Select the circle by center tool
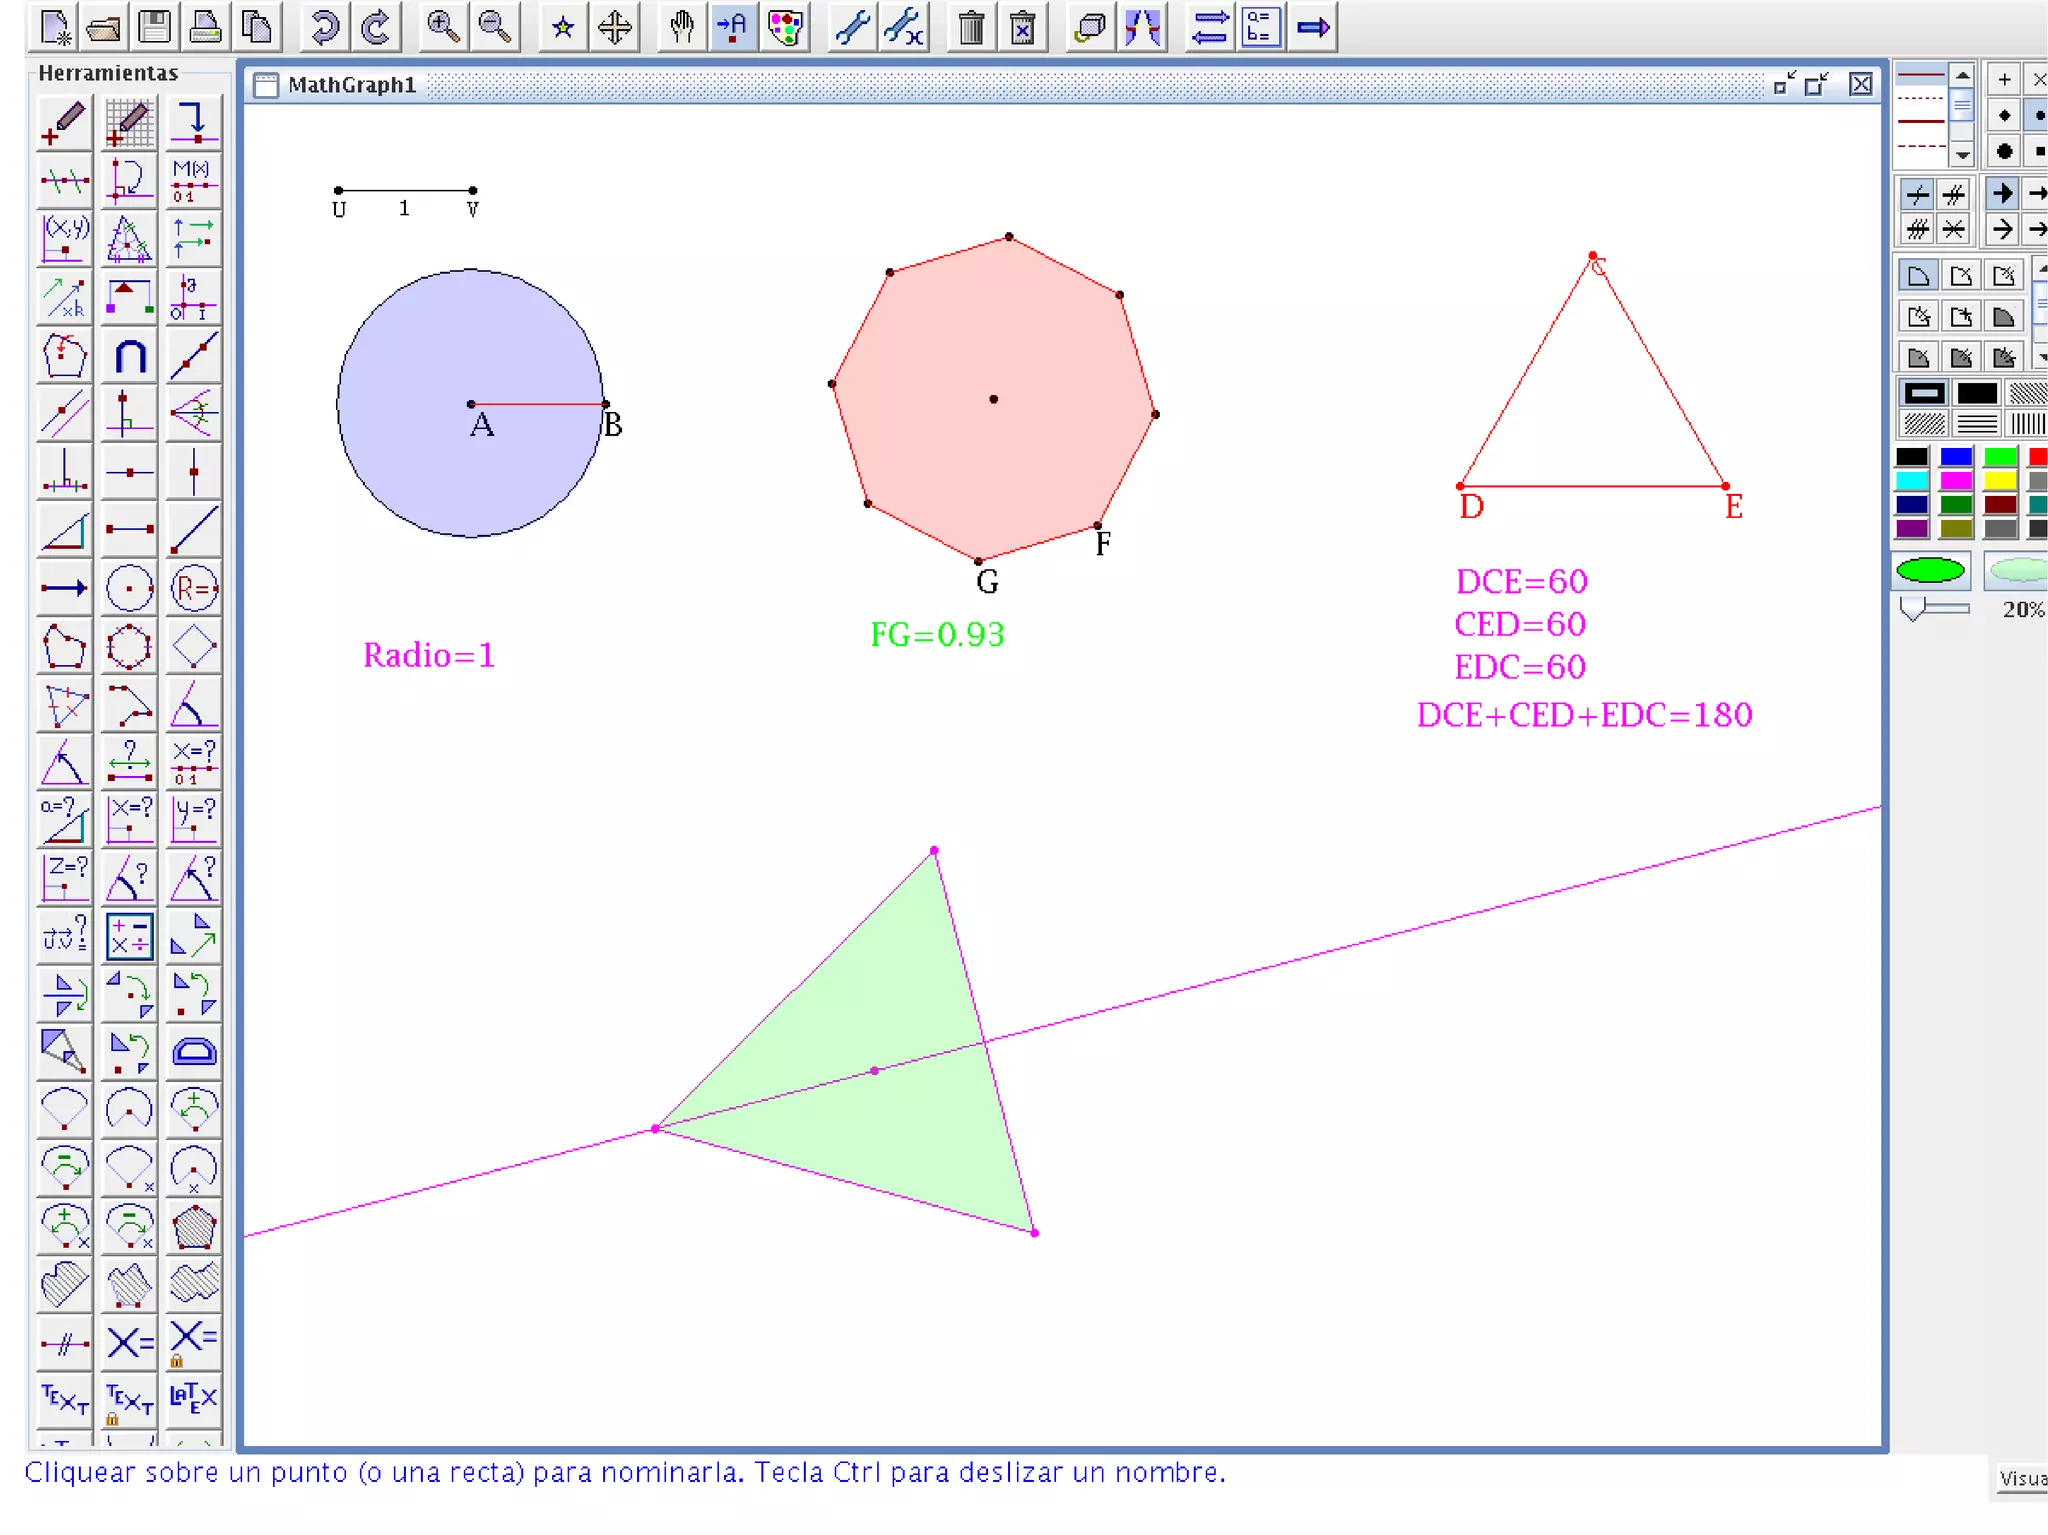This screenshot has height=1535, width=2048. coord(129,588)
